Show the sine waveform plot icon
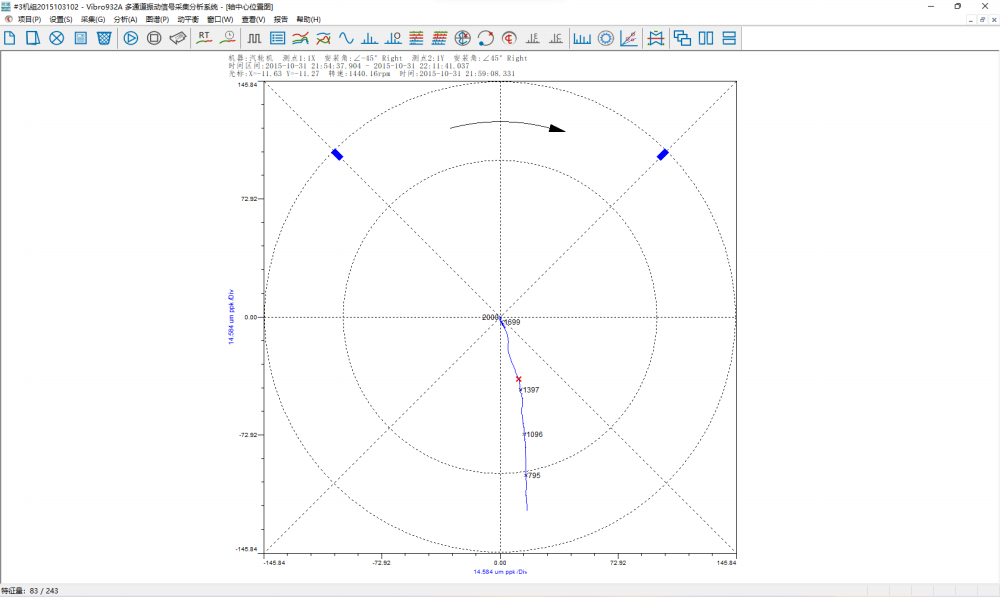The image size is (1000, 597). (346, 38)
